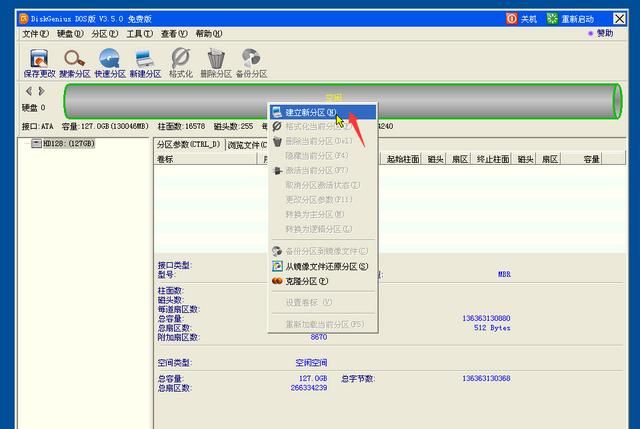
Task: Open the 查看 View menu
Action: pyautogui.click(x=174, y=34)
